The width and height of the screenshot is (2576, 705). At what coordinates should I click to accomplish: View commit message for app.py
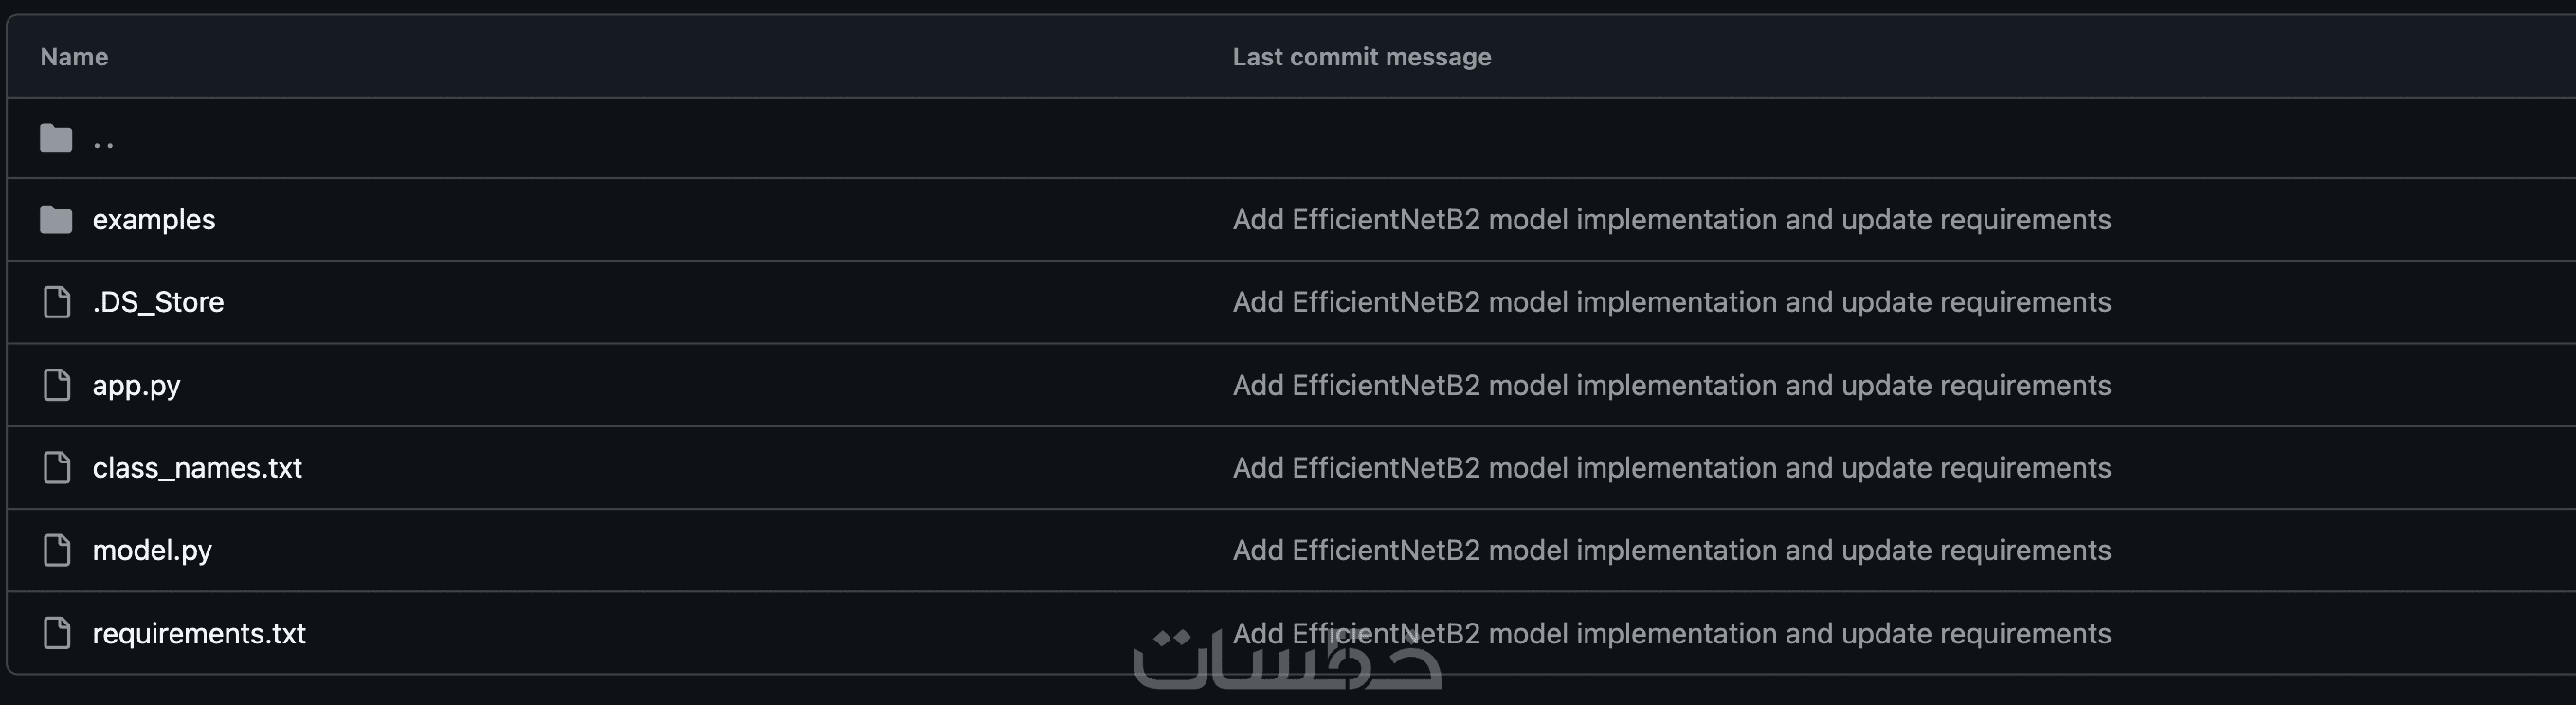click(1671, 385)
